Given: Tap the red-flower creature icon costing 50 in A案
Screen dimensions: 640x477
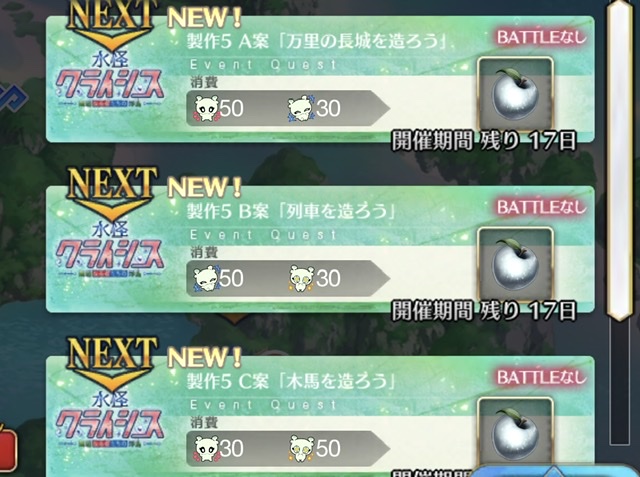Looking at the screenshot, I should tap(206, 109).
